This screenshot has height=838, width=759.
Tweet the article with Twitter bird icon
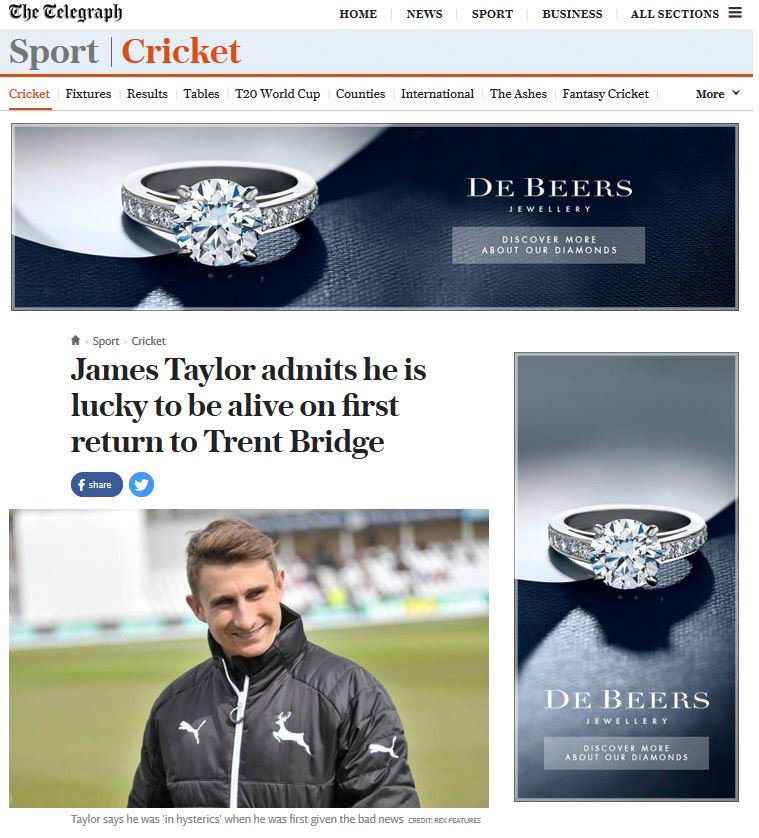click(x=142, y=485)
